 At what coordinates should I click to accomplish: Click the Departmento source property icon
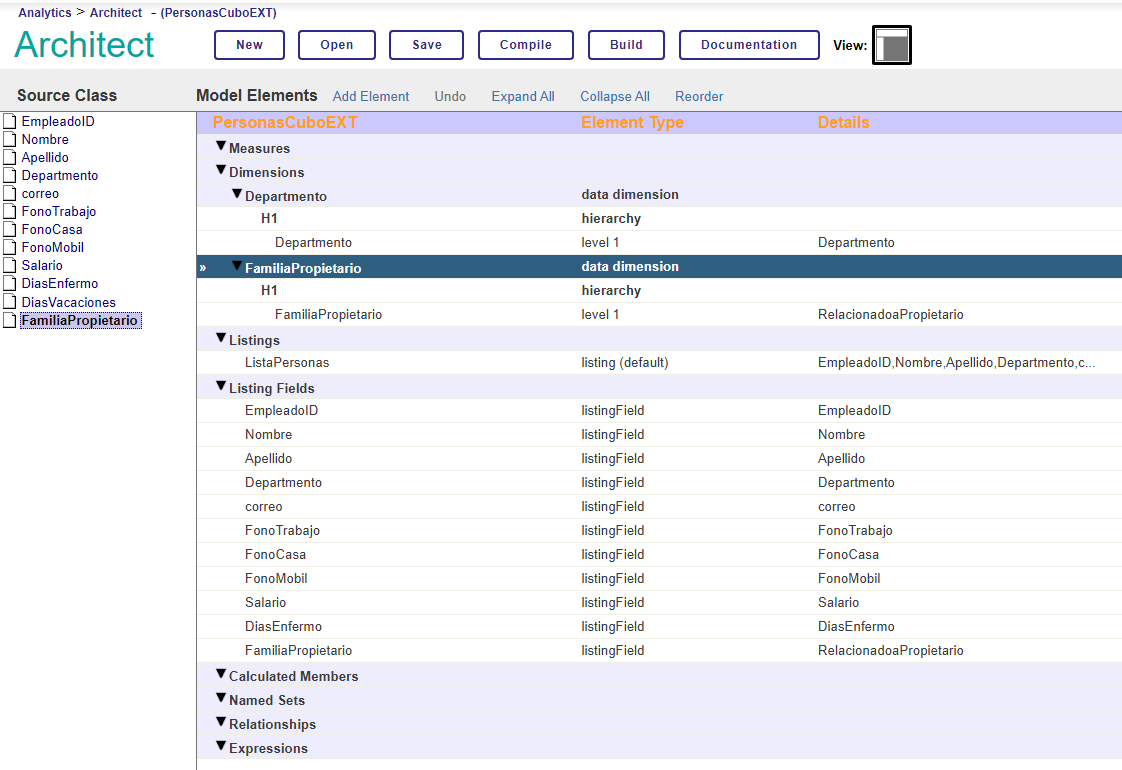tap(10, 176)
